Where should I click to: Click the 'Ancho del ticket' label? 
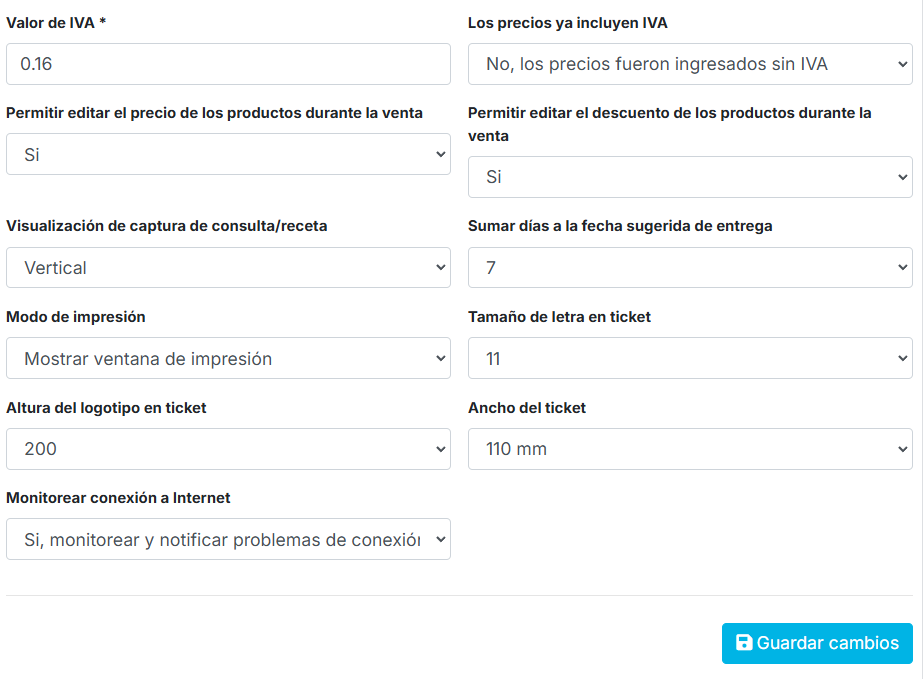point(527,408)
